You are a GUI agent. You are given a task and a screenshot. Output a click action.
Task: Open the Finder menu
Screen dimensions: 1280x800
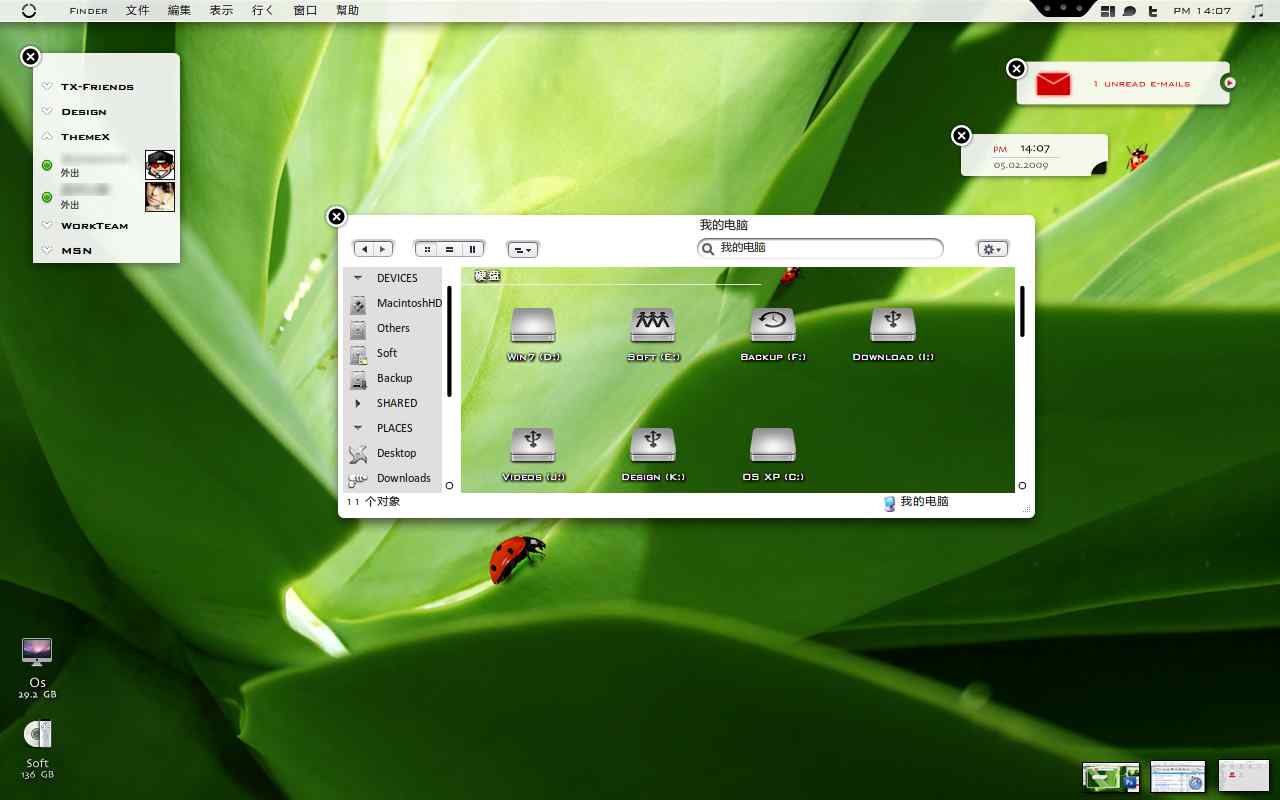click(89, 11)
